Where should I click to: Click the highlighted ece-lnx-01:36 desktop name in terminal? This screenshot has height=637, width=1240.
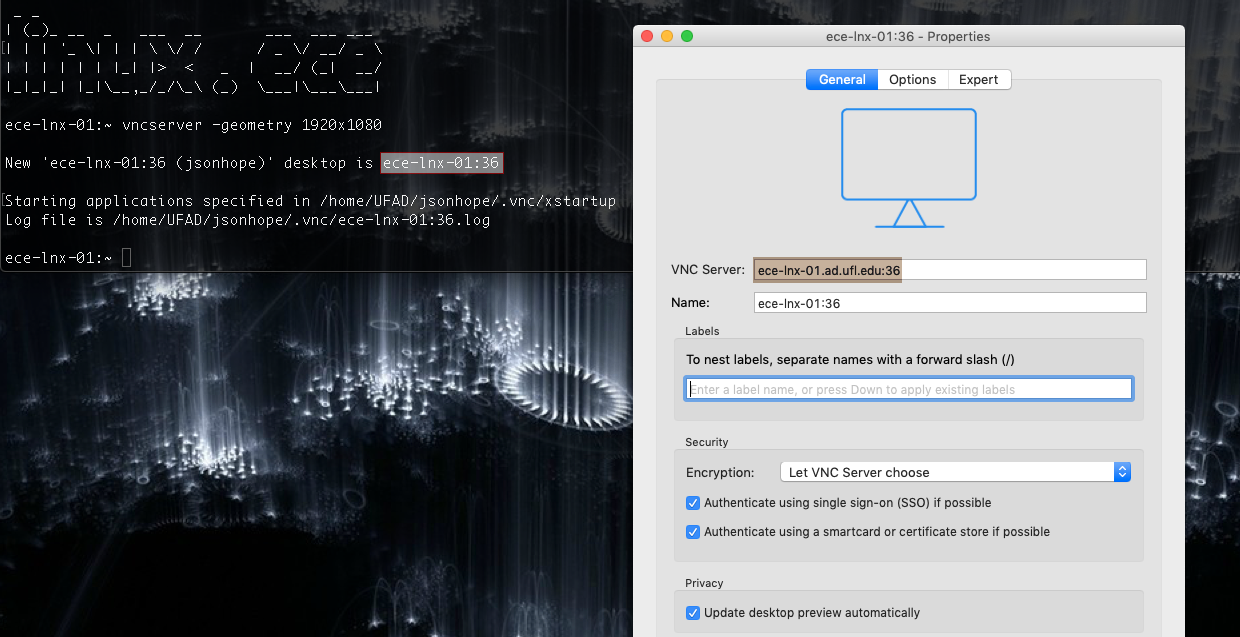point(441,162)
